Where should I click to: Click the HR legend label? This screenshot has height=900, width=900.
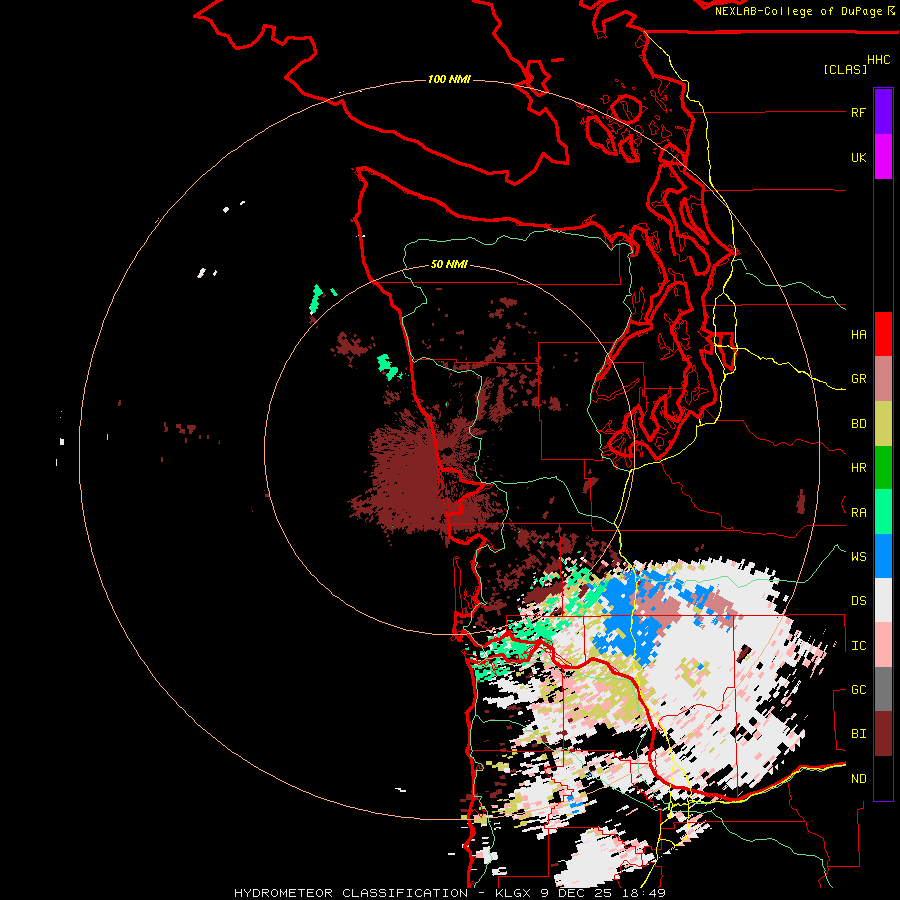point(858,468)
